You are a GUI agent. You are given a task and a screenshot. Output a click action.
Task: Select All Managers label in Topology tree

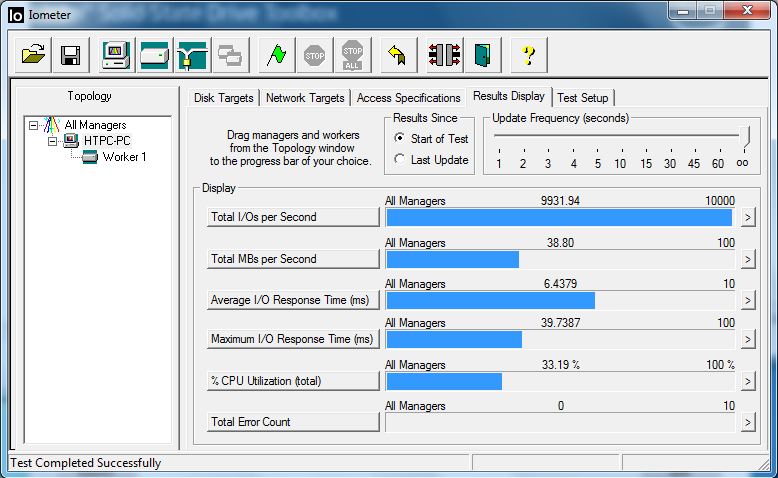point(95,125)
